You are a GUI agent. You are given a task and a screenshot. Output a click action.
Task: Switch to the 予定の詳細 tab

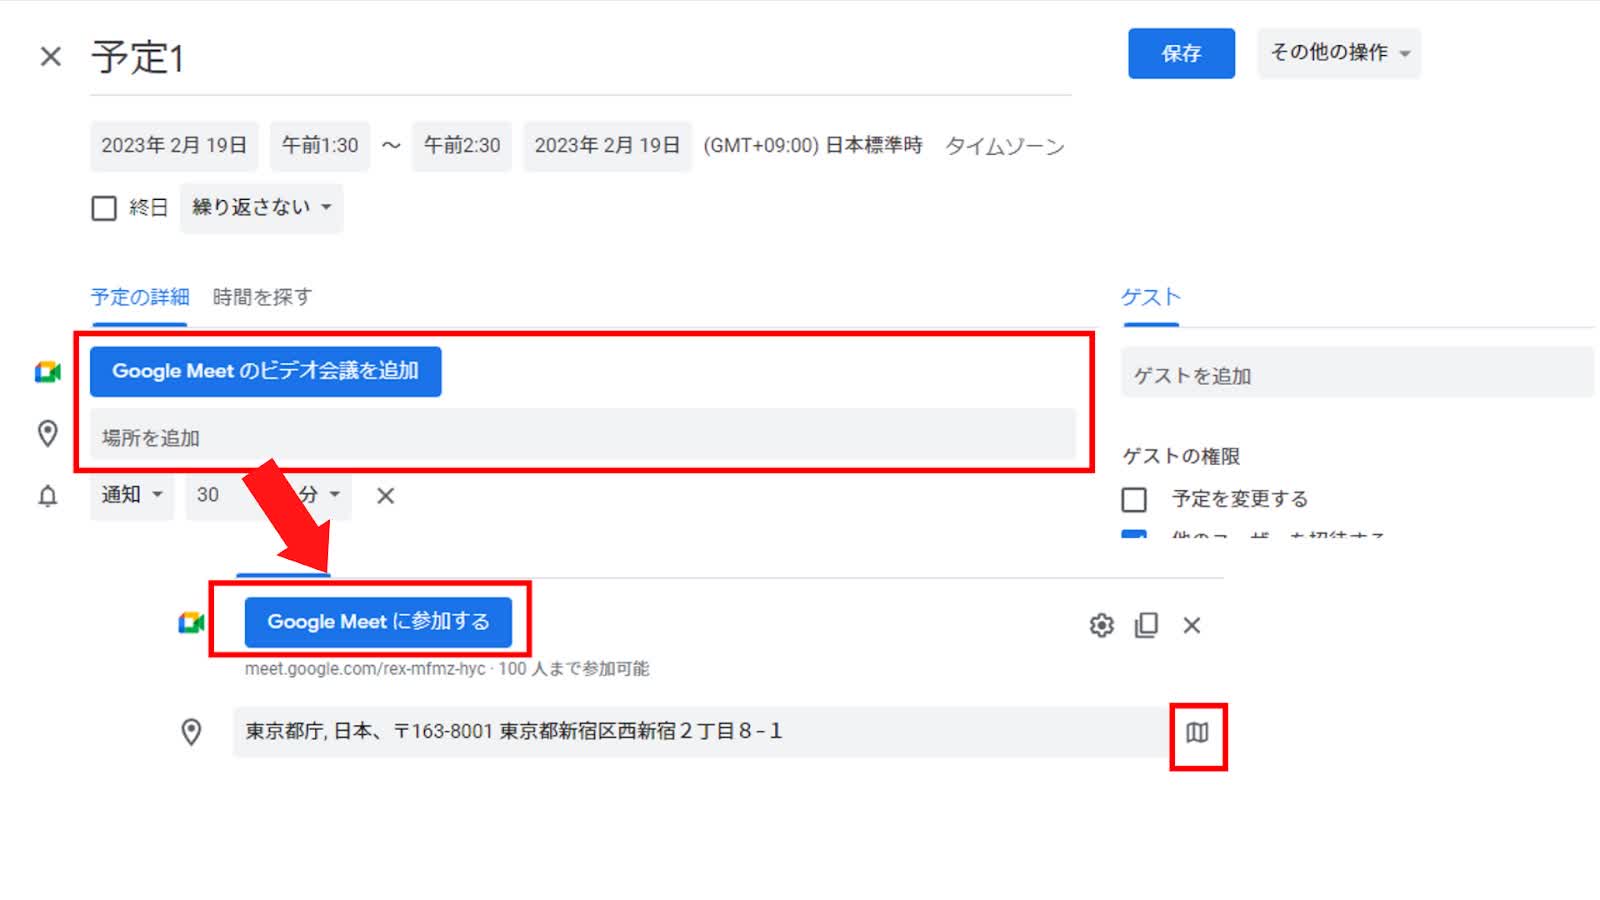pyautogui.click(x=140, y=297)
